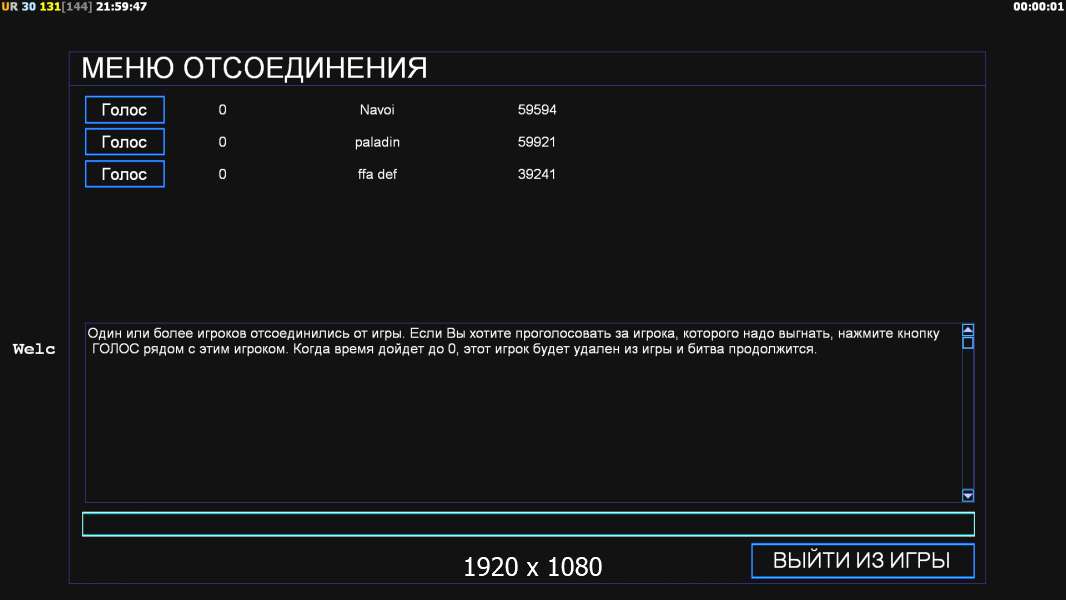Select player name ffa def
The width and height of the screenshot is (1066, 600).
pos(377,174)
